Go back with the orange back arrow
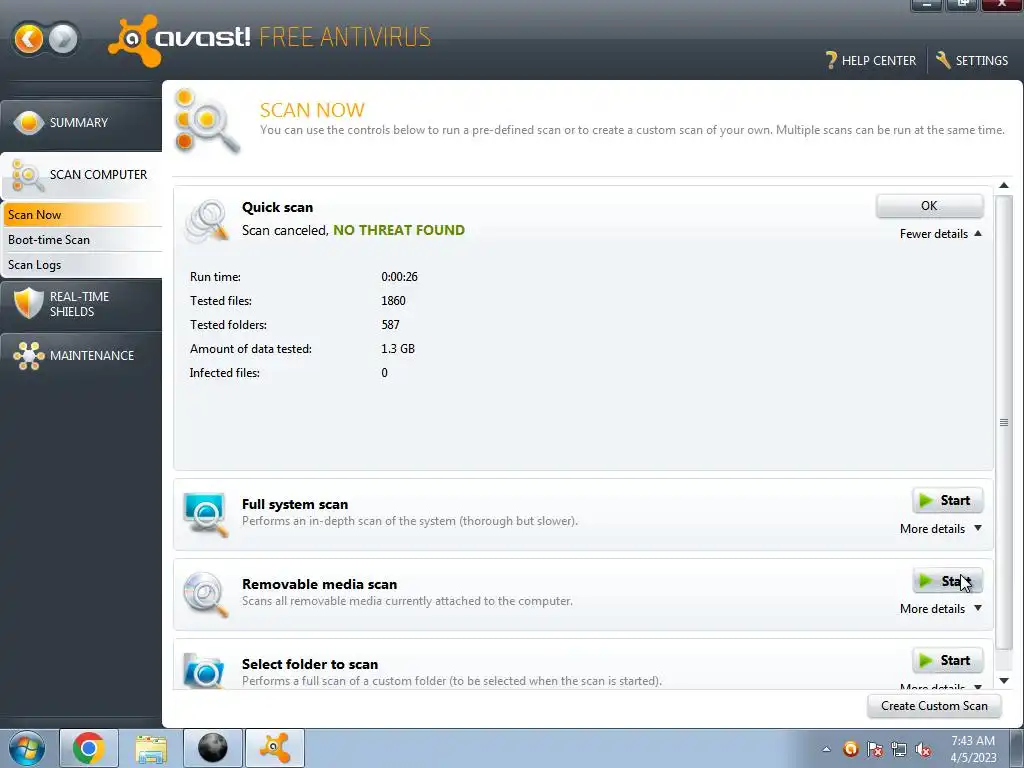The width and height of the screenshot is (1024, 768). tap(29, 39)
